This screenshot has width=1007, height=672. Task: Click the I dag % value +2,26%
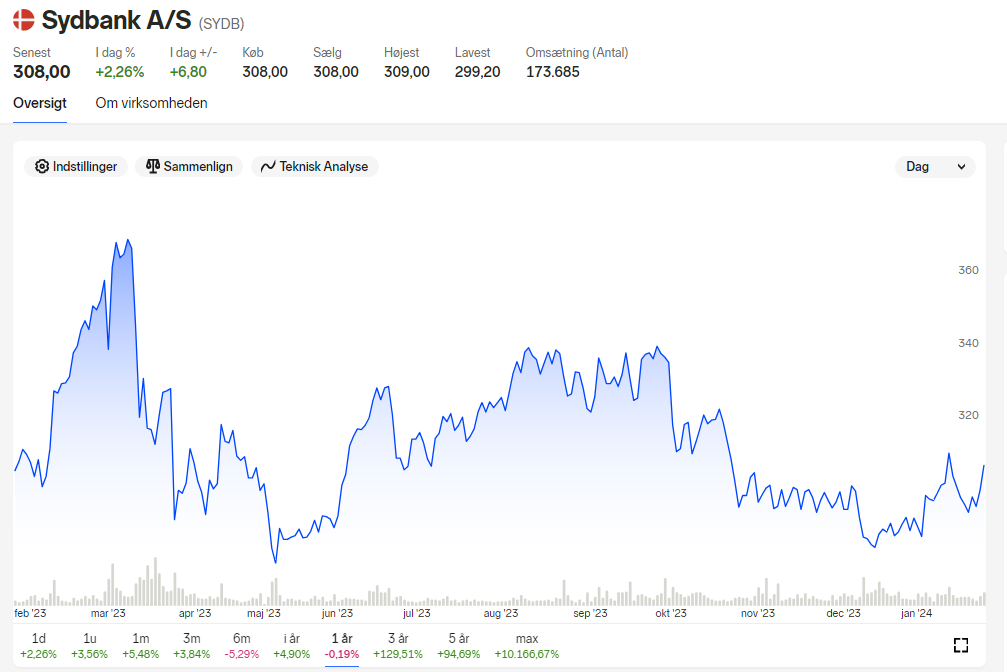(x=119, y=72)
